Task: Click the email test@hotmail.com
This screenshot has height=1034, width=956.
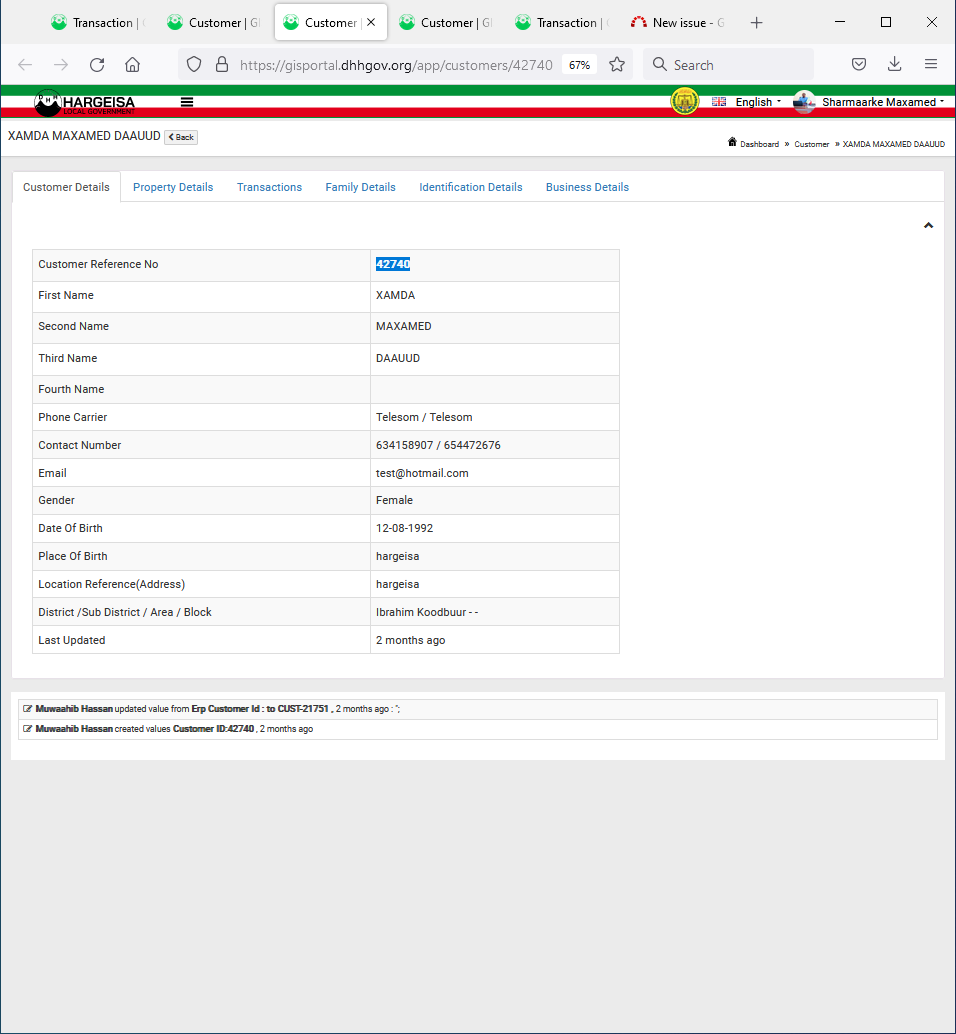Action: tap(422, 473)
